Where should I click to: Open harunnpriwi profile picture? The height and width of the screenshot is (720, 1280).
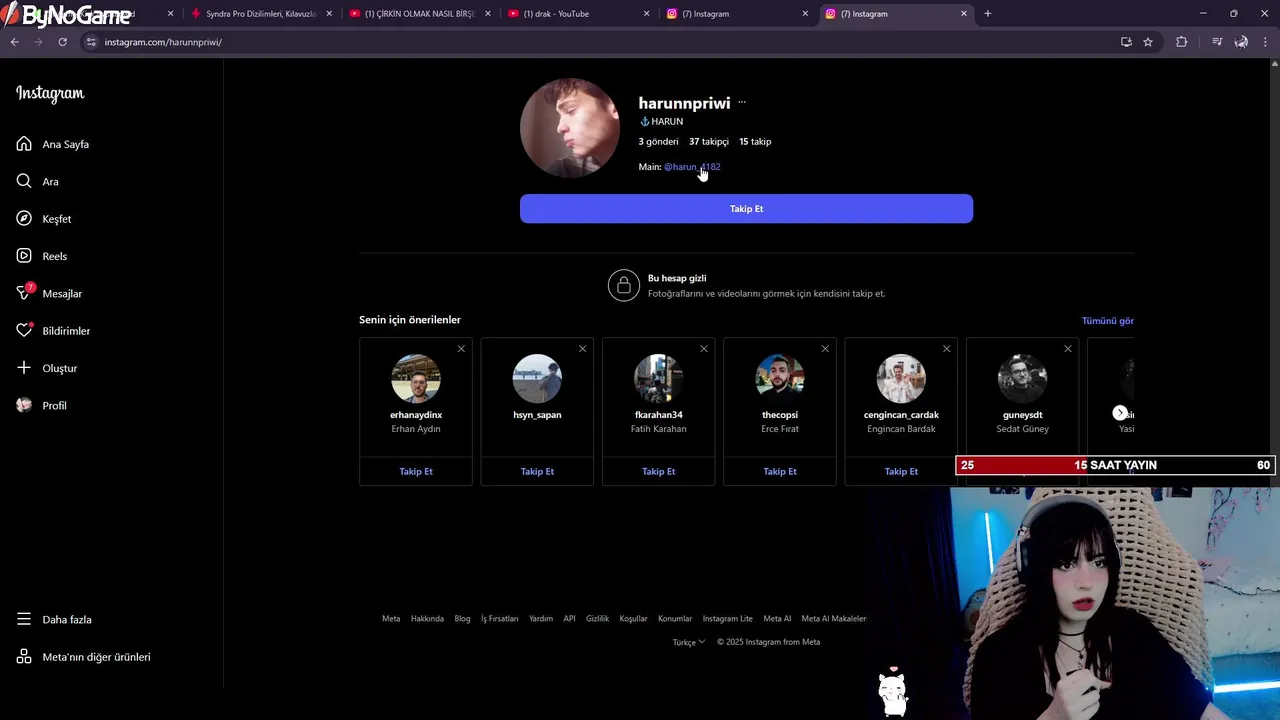point(570,128)
